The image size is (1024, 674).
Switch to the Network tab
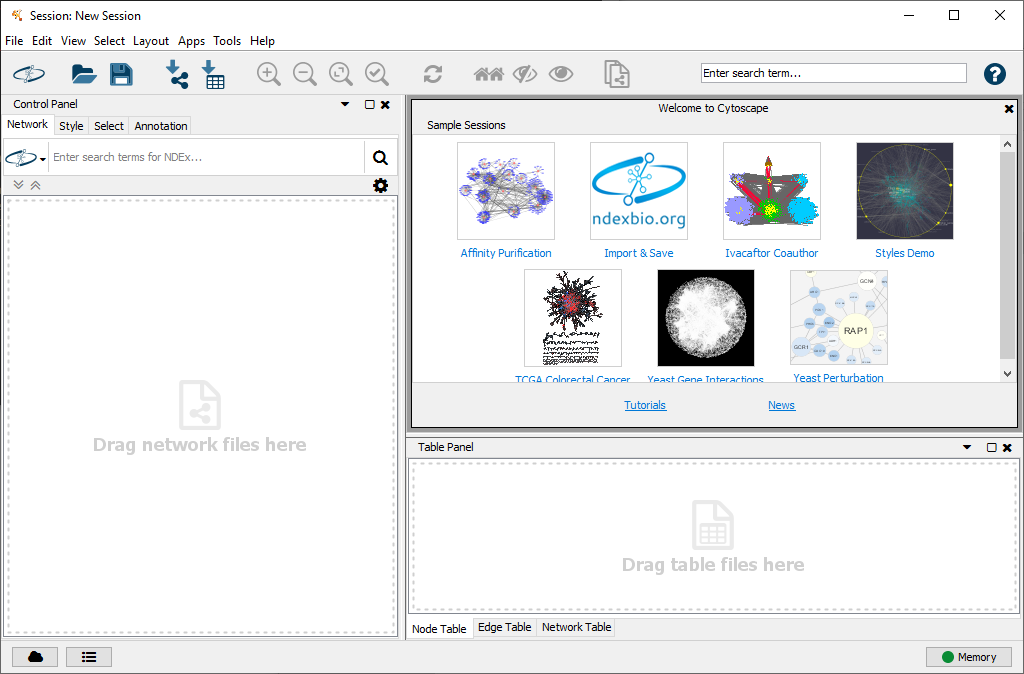click(27, 124)
